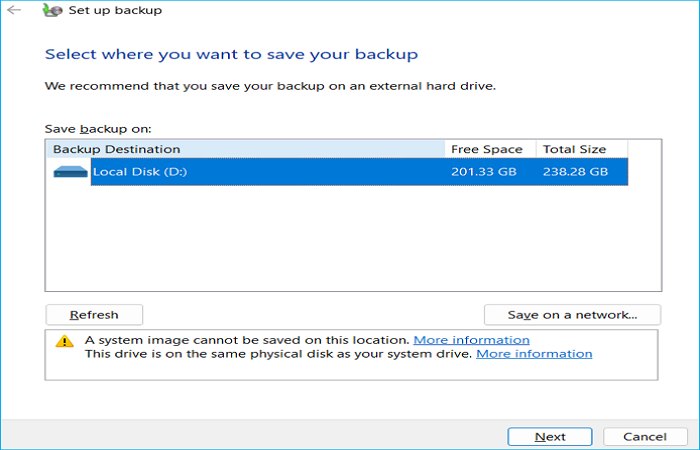Image resolution: width=700 pixels, height=450 pixels.
Task: Click the yellow warning triangle icon
Action: 64,342
